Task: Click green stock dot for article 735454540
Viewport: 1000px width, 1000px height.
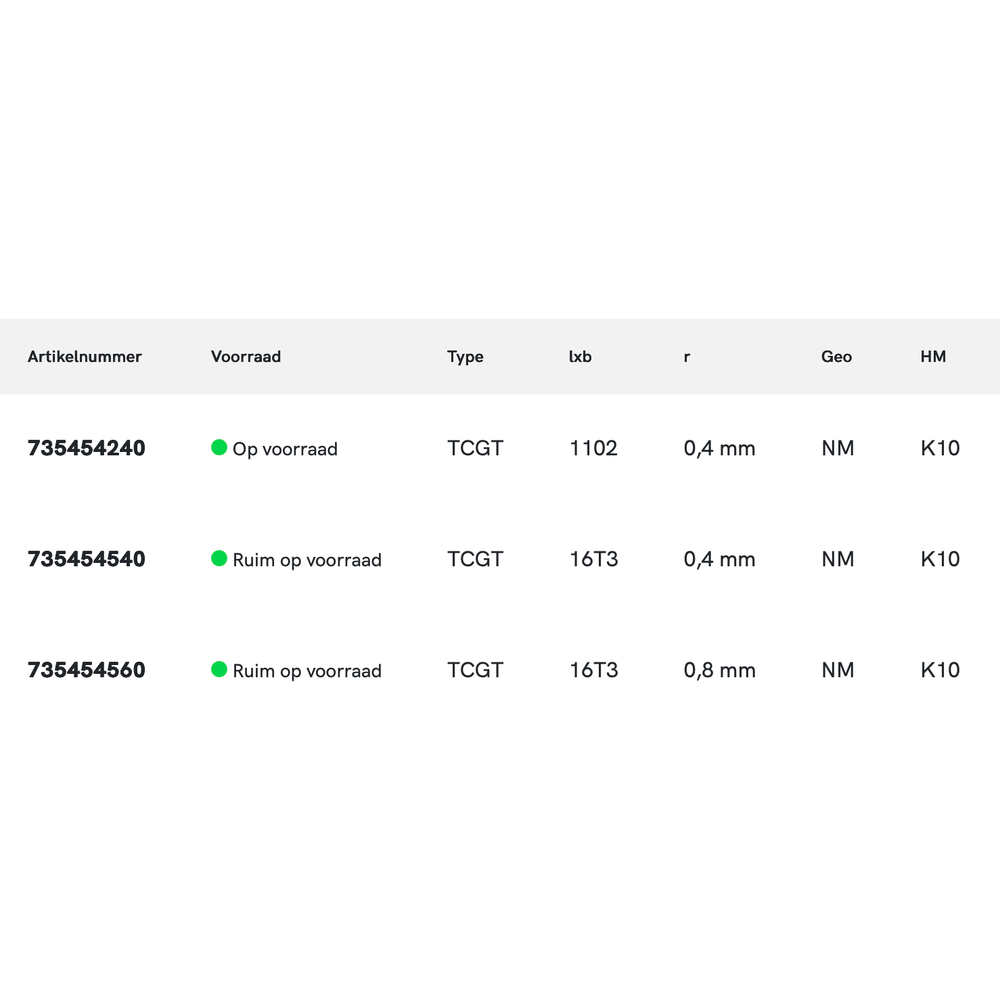Action: point(219,559)
